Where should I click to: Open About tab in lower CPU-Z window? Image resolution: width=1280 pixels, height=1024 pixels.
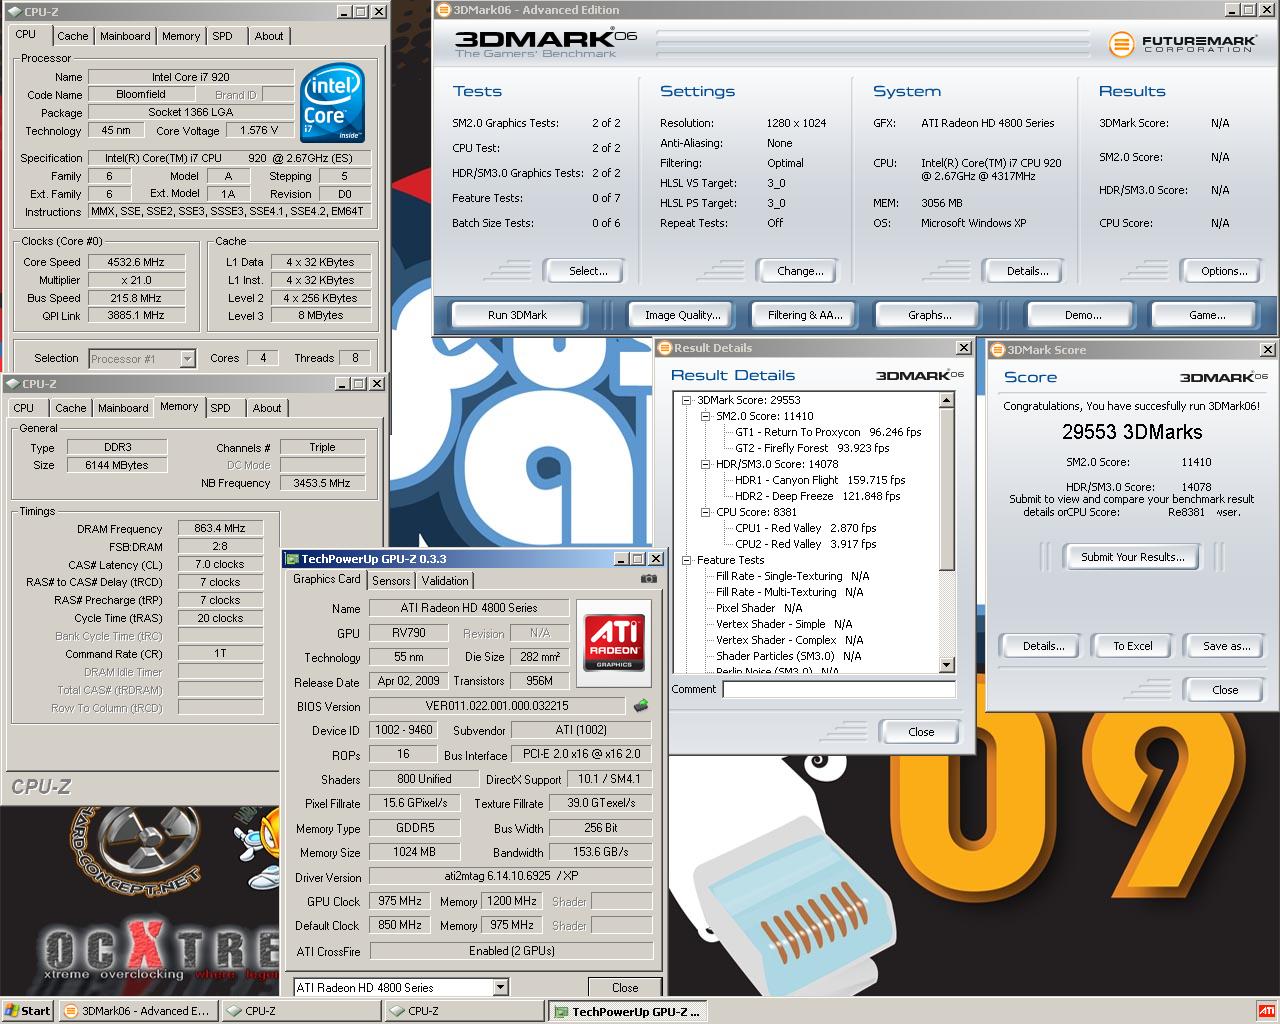click(x=267, y=408)
